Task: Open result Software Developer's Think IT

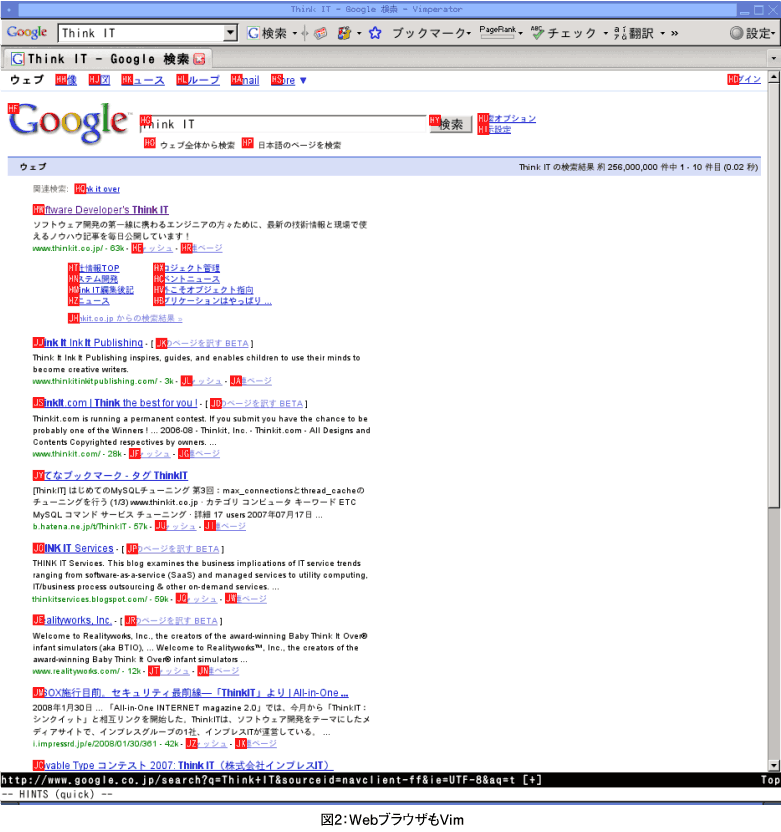Action: 101,210
